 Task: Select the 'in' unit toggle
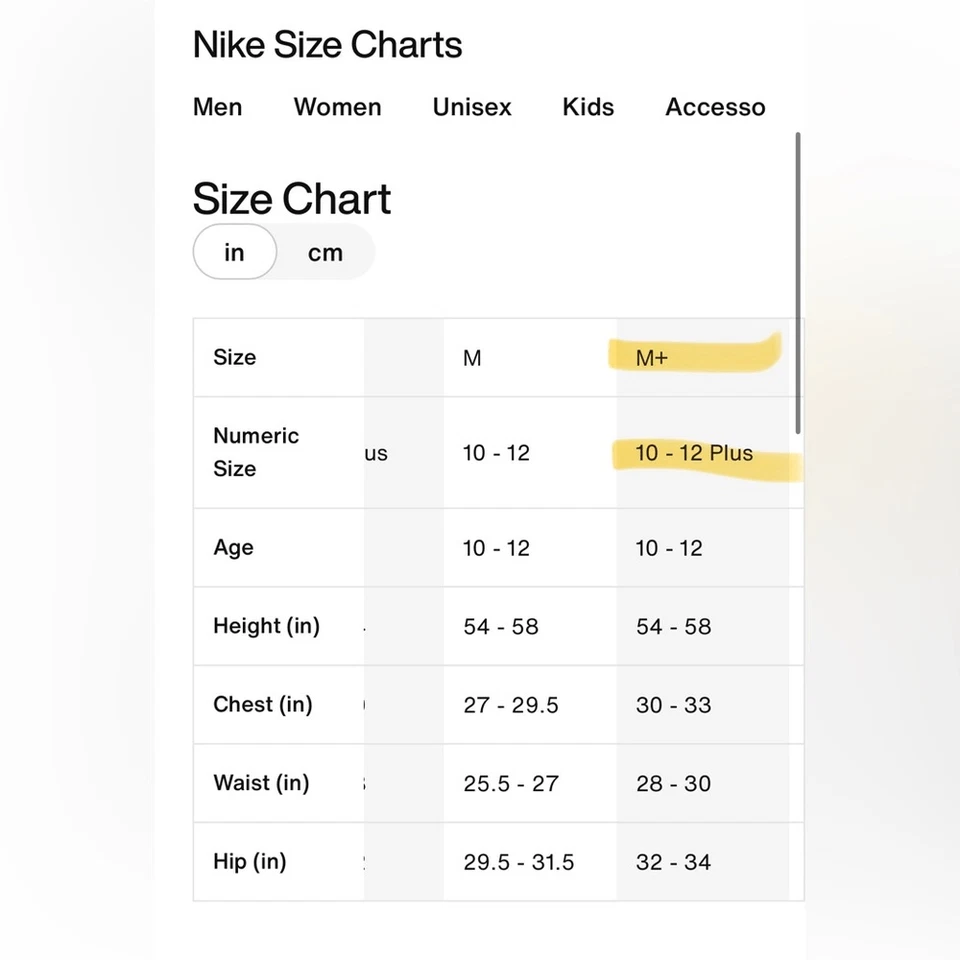(x=234, y=252)
